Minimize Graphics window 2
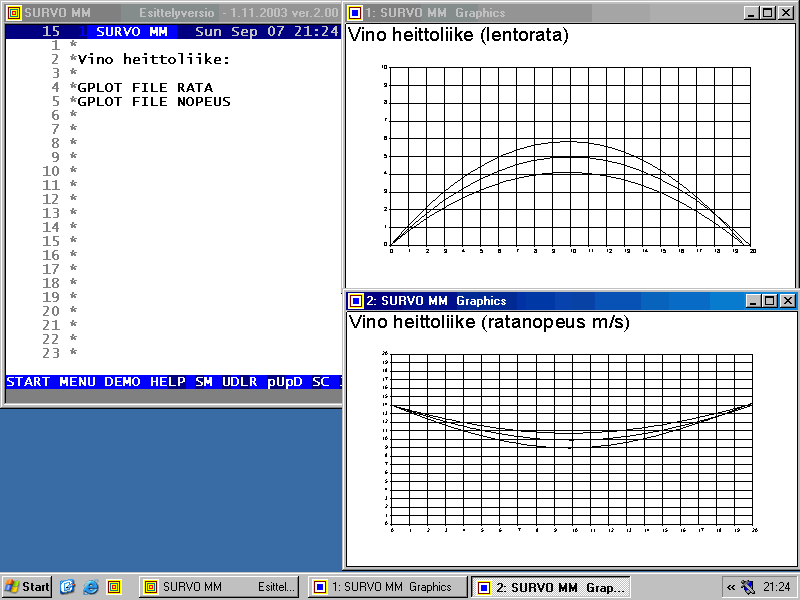This screenshot has height=600, width=800. click(x=753, y=301)
